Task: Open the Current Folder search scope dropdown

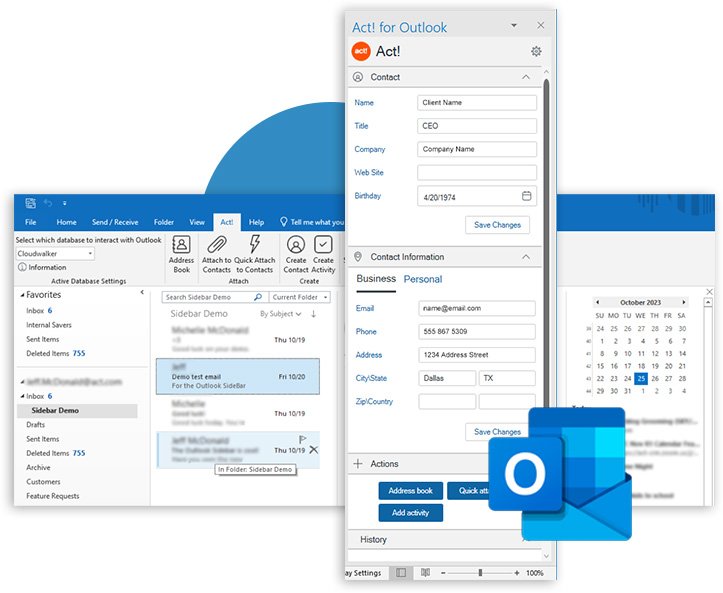Action: (299, 297)
